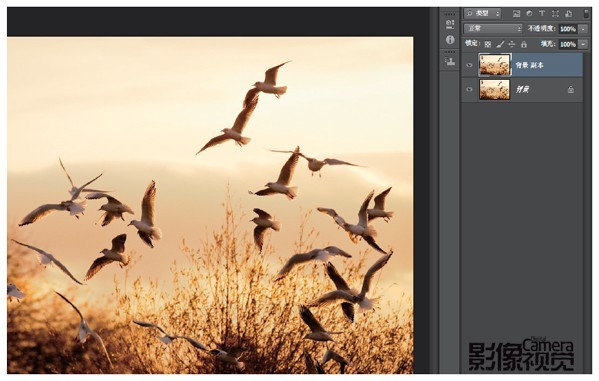Viewport: 599px width, 381px height.
Task: Select the 背景 副本 layer name
Action: tap(529, 65)
